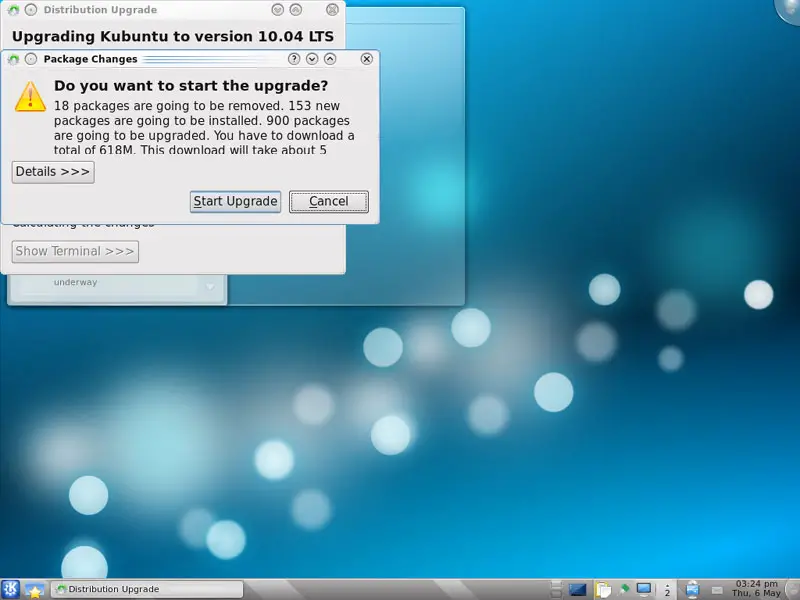Minimize the Distribution Upgrade window
The width and height of the screenshot is (800, 600).
[x=278, y=10]
